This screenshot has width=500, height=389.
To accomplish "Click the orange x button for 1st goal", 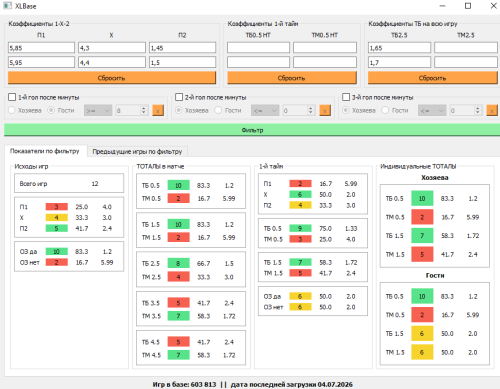I will coord(158,110).
